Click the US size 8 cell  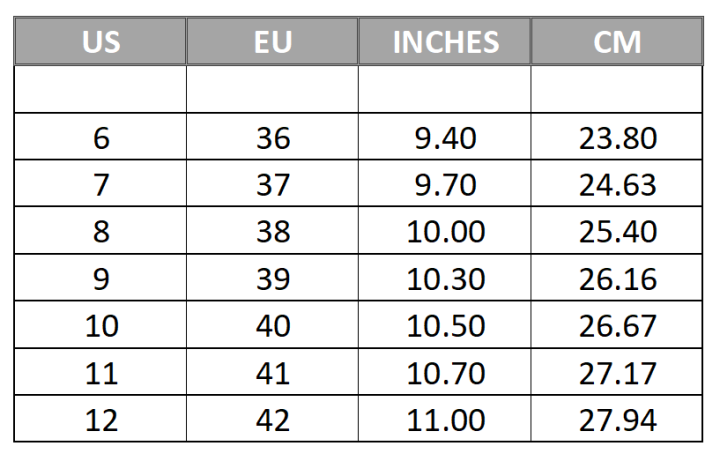click(x=101, y=231)
